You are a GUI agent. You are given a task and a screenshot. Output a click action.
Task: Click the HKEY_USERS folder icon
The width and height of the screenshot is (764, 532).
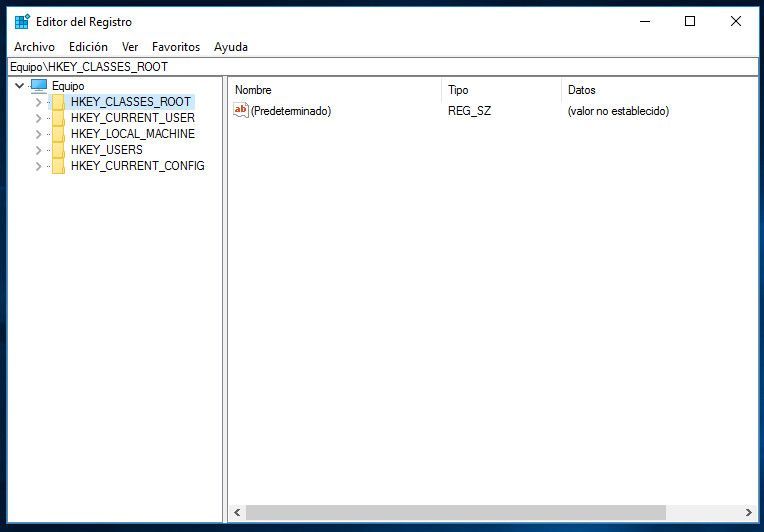[58, 150]
